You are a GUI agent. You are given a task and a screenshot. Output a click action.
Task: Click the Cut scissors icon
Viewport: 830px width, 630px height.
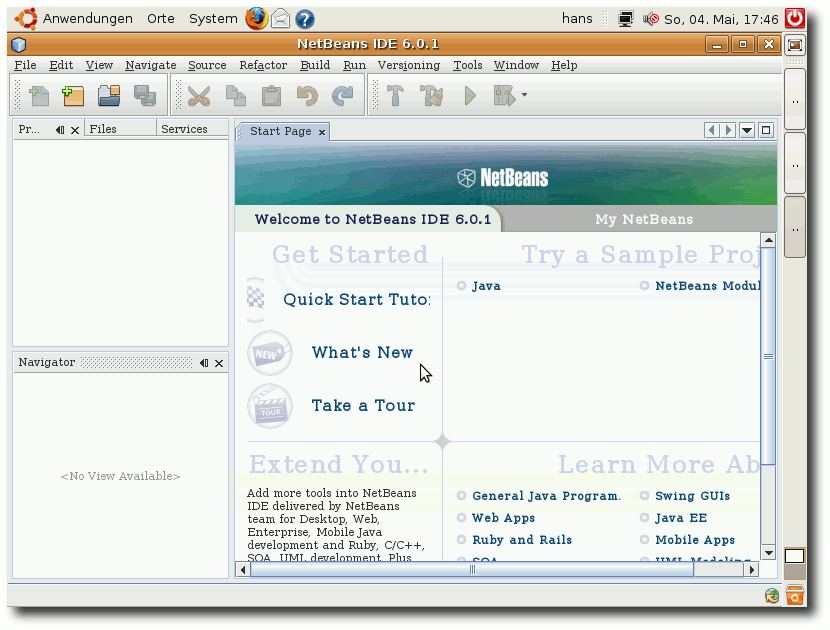[x=199, y=96]
